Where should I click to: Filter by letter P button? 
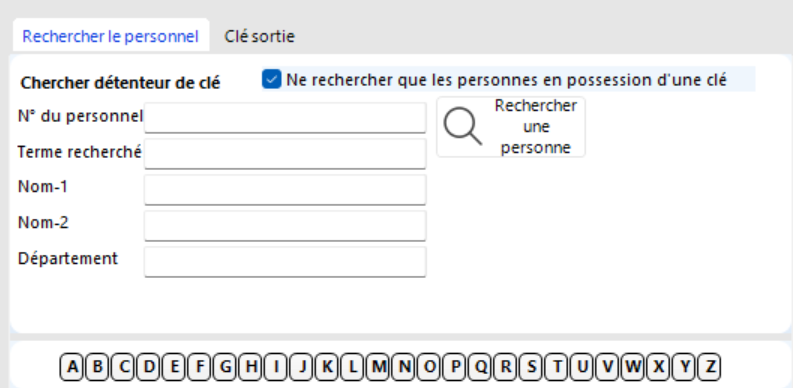tap(455, 367)
